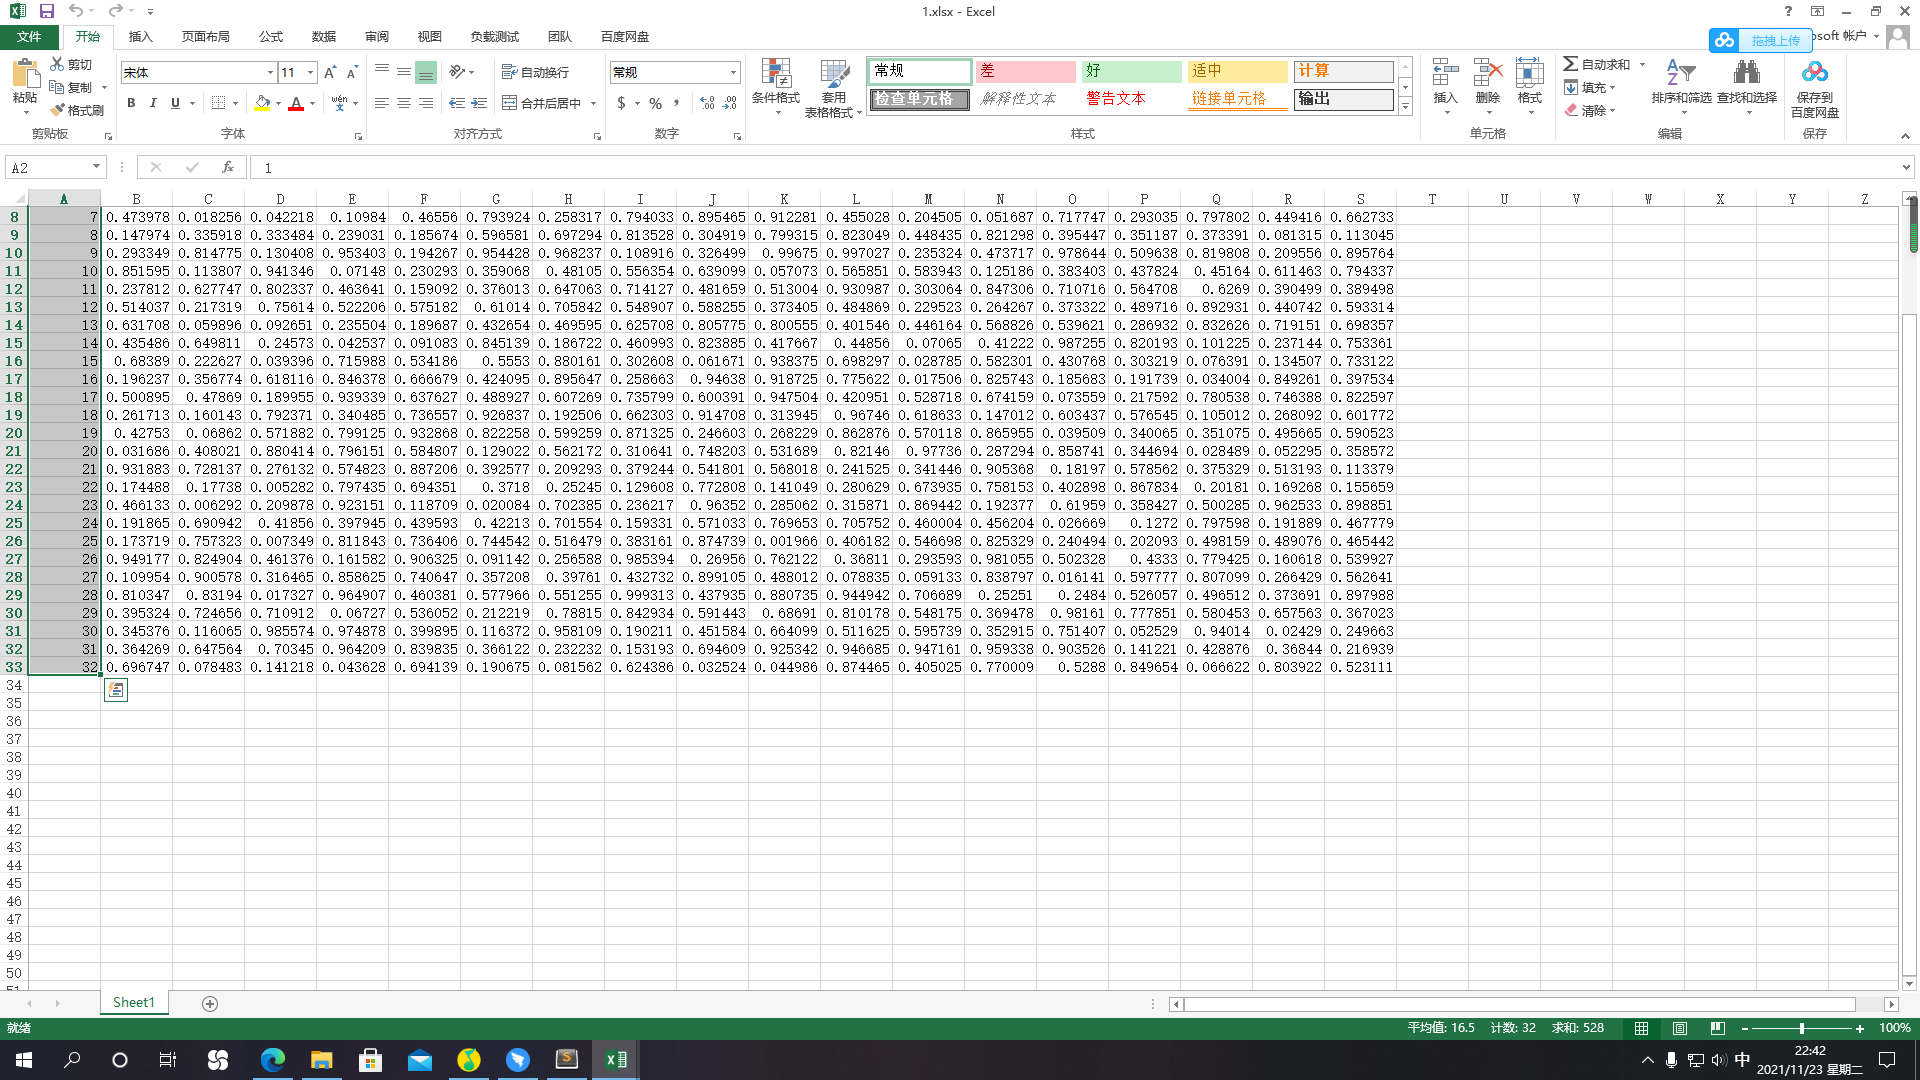The height and width of the screenshot is (1080, 1920).
Task: Switch to the 数据 ribbon tab
Action: pyautogui.click(x=323, y=36)
